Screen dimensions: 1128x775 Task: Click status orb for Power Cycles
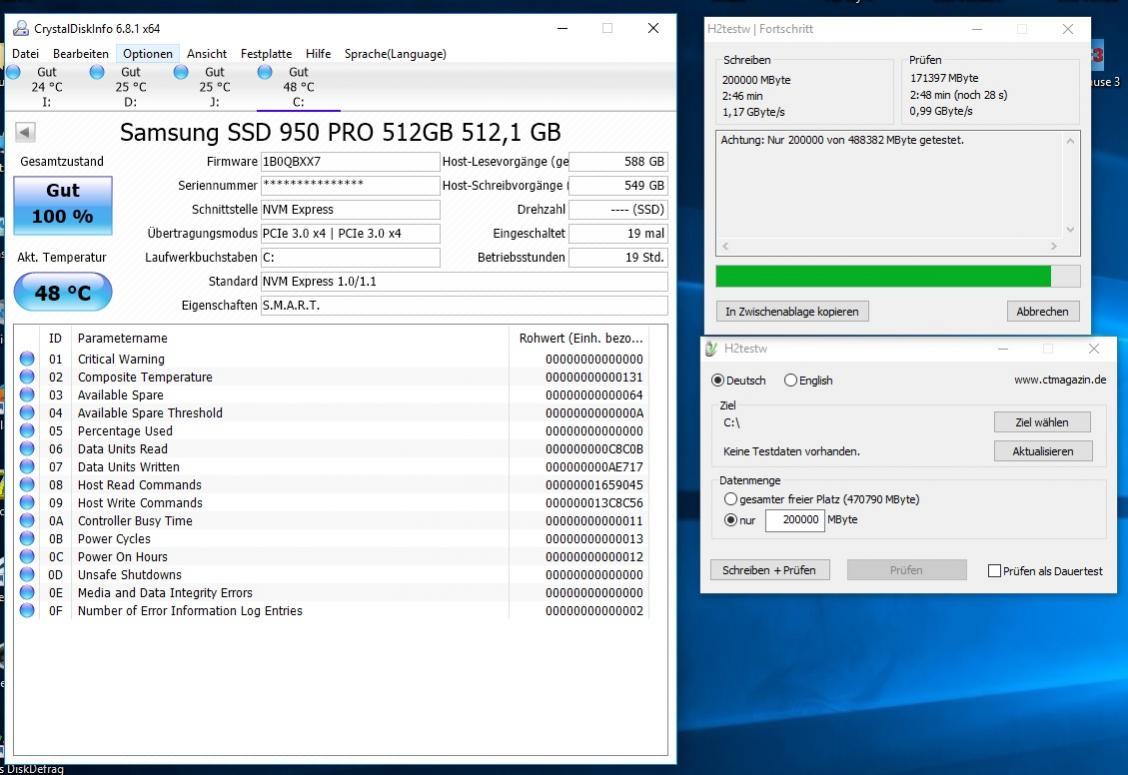point(27,538)
